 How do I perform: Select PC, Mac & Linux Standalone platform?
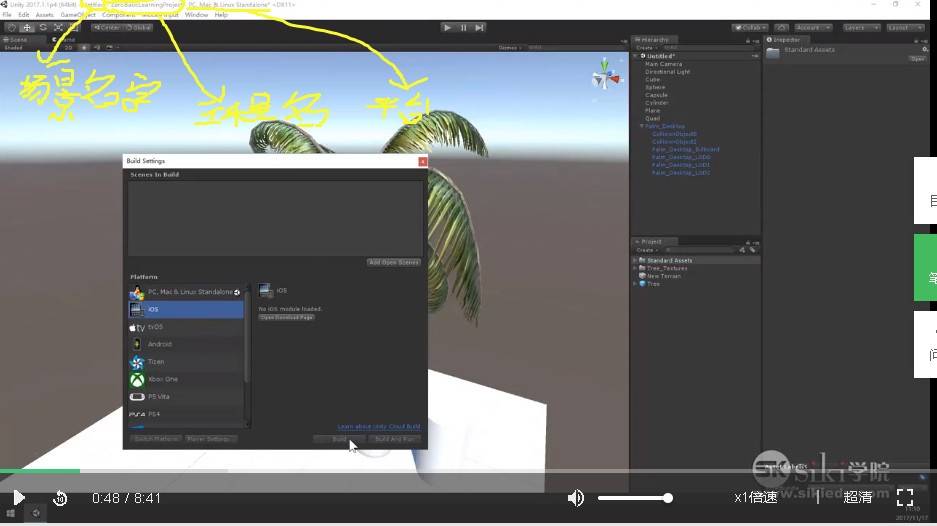[186, 292]
